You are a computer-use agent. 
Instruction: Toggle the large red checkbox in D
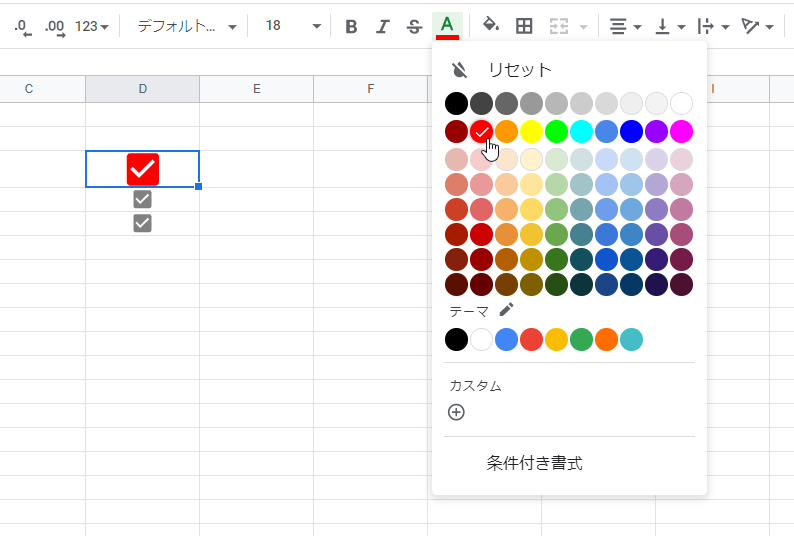coord(143,169)
